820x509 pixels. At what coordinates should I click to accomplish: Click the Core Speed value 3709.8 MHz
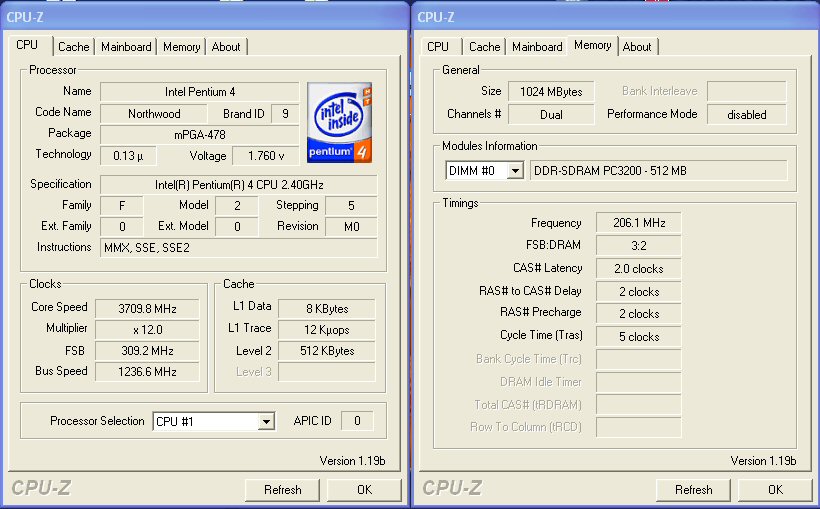coord(147,309)
